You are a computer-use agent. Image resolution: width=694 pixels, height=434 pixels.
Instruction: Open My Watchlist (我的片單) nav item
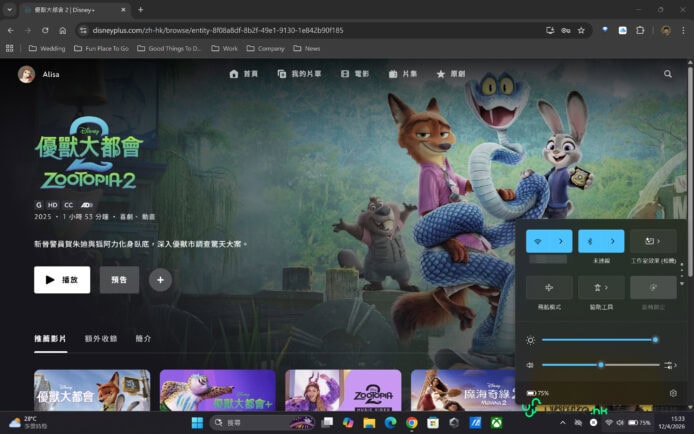(299, 74)
